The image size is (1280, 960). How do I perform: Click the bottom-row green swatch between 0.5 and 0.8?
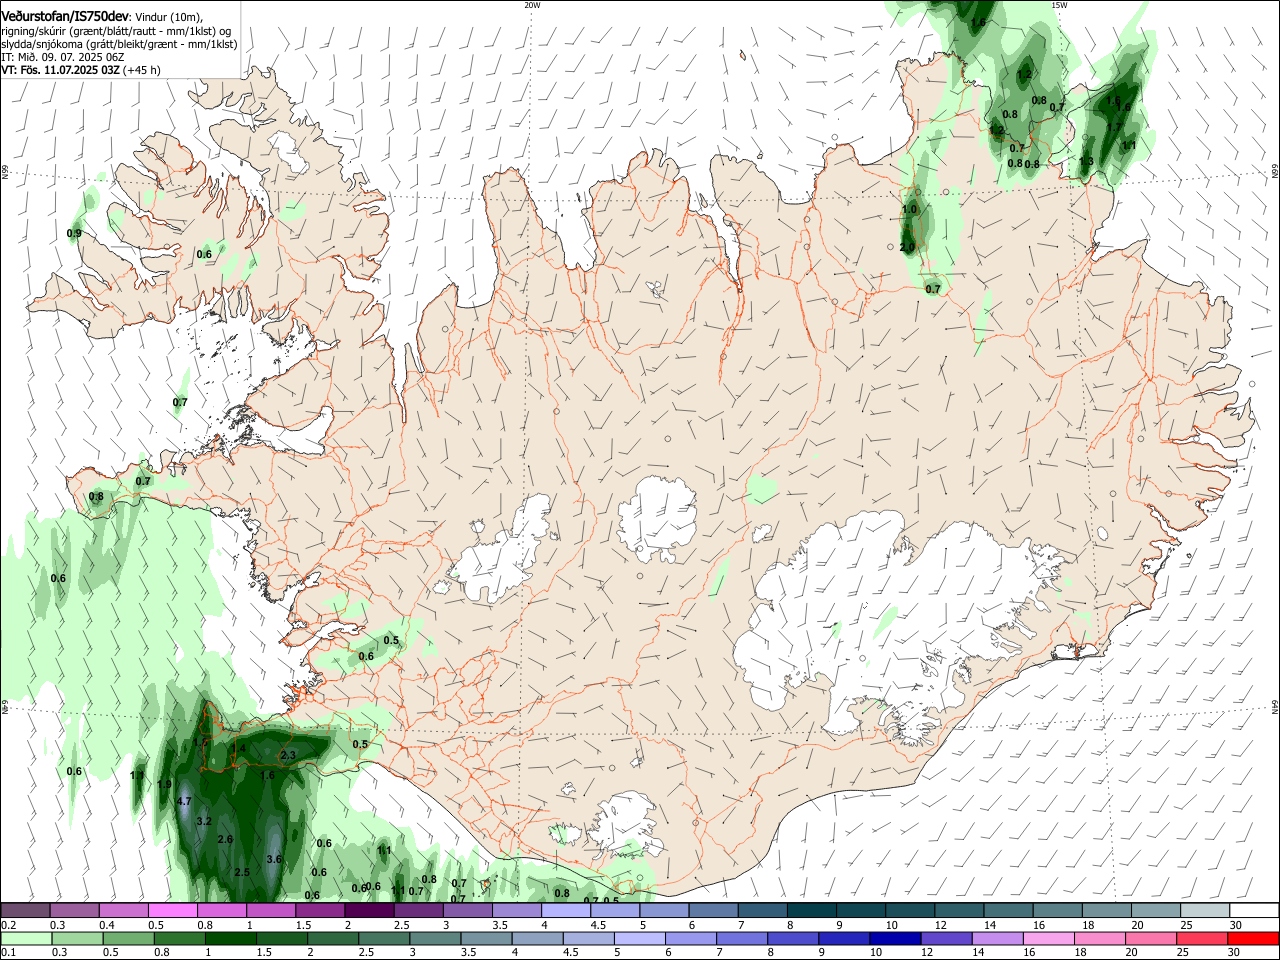pos(128,938)
